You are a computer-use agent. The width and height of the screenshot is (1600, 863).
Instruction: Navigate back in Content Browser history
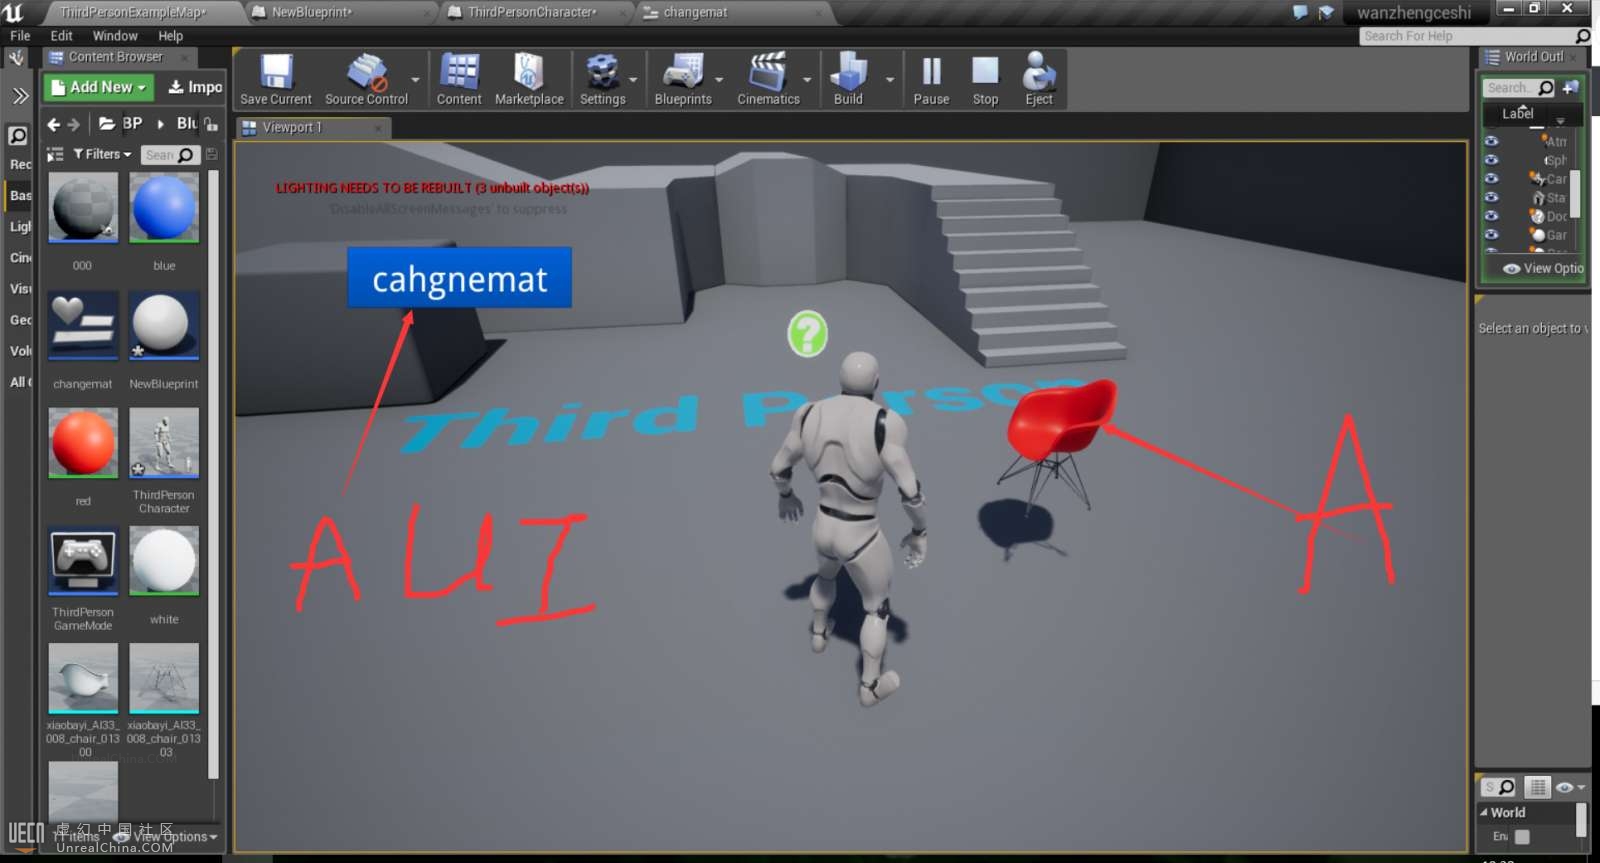(54, 124)
